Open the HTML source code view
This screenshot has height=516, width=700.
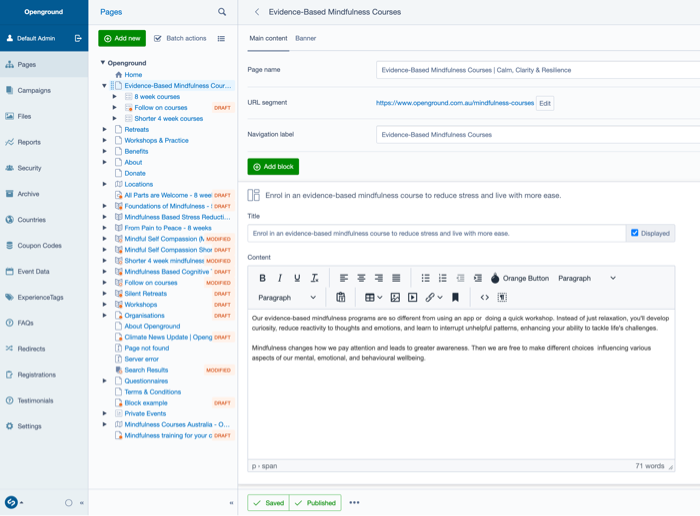485,297
